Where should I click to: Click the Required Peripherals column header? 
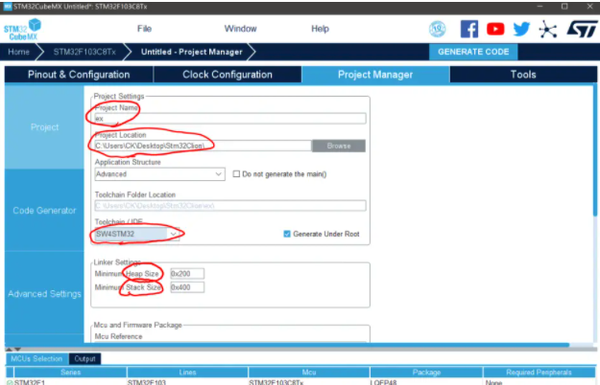click(539, 372)
